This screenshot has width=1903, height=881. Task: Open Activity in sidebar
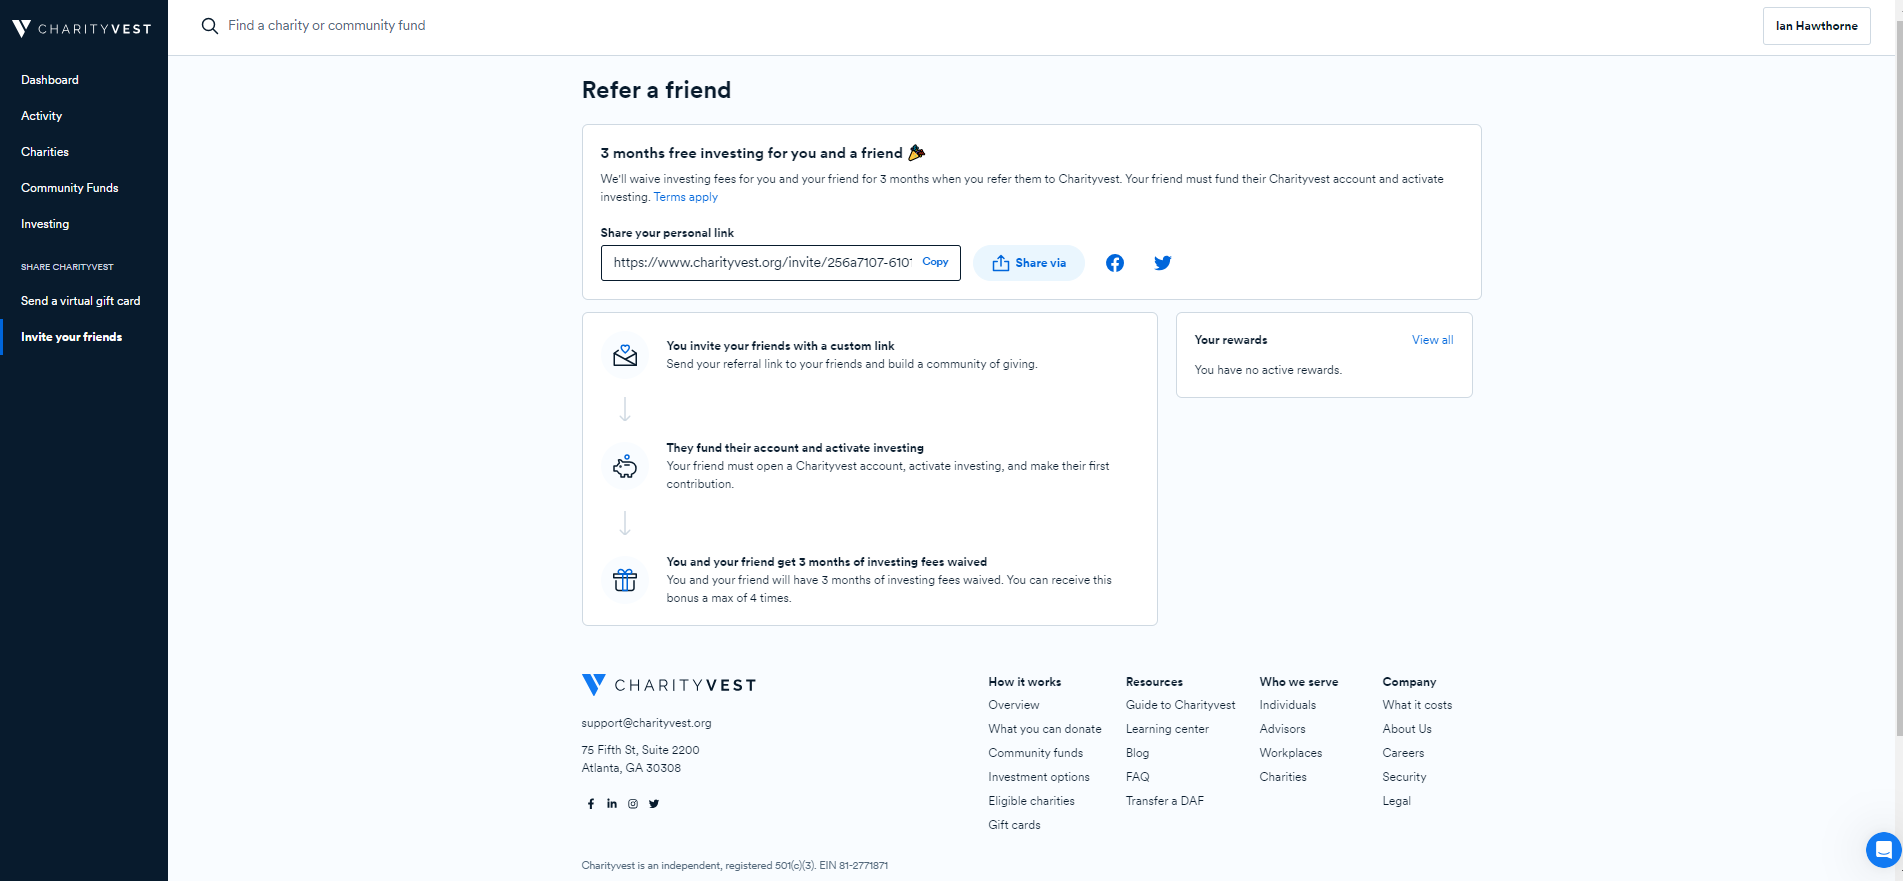(x=42, y=116)
